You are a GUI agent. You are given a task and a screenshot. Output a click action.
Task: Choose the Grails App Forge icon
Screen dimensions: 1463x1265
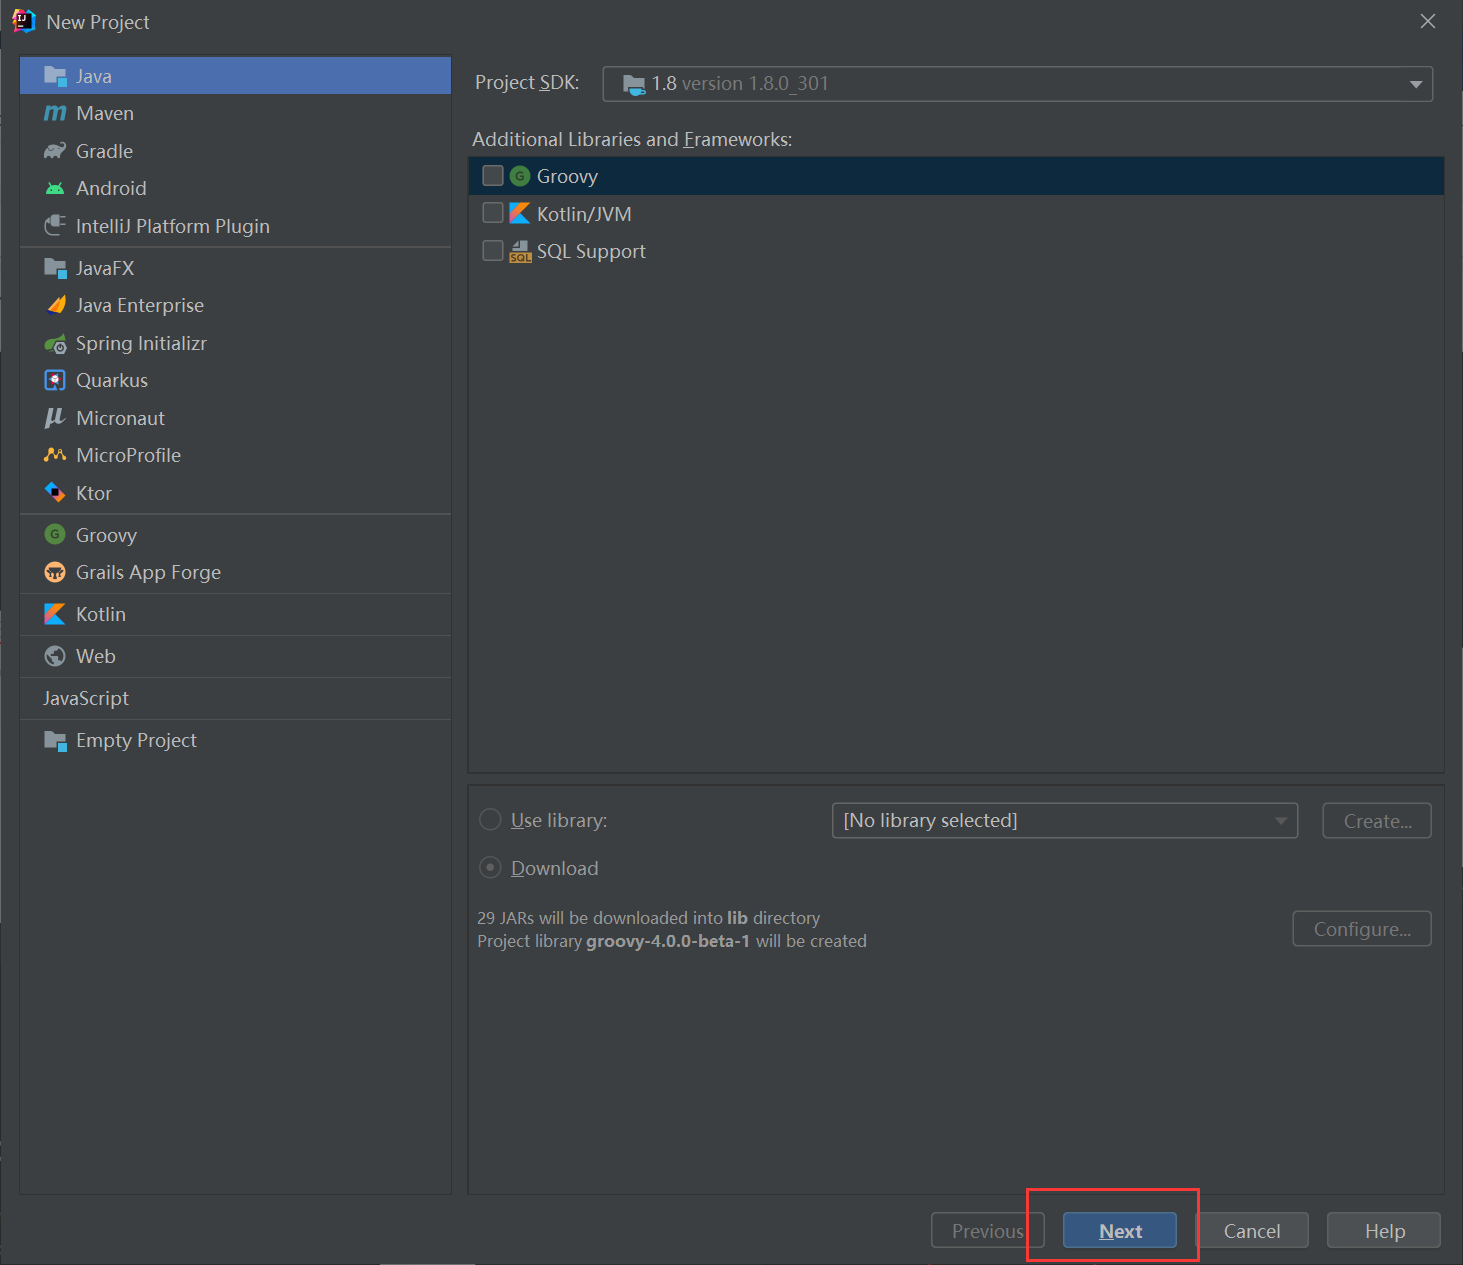[55, 572]
